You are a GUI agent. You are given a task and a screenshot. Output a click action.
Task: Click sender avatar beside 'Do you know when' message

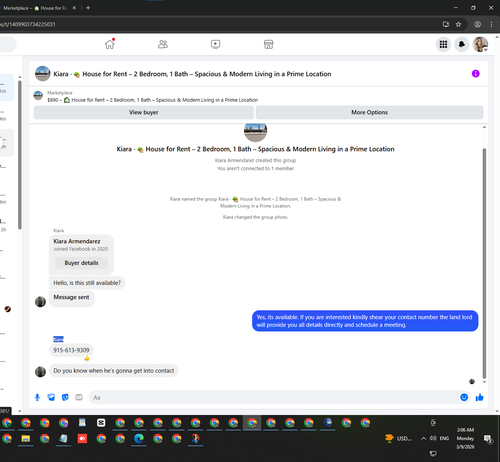pos(40,372)
